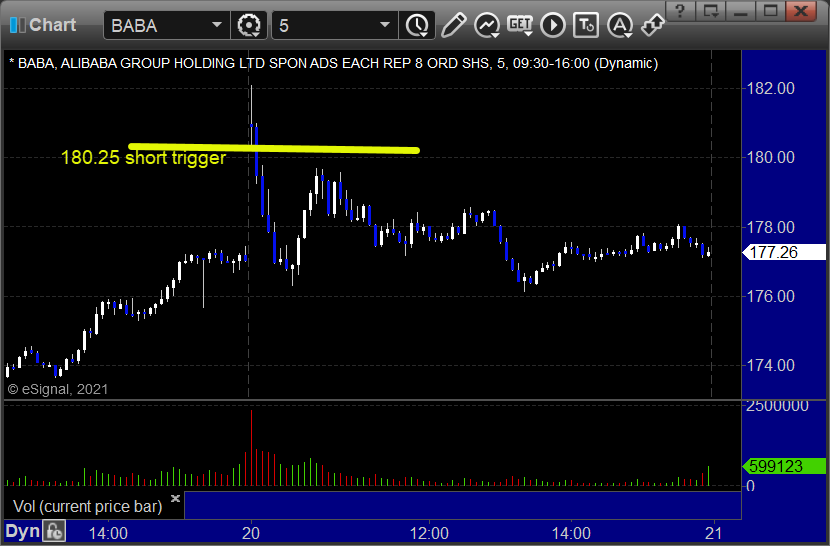Click the date label 21 on time axis
The image size is (830, 546).
[x=714, y=533]
